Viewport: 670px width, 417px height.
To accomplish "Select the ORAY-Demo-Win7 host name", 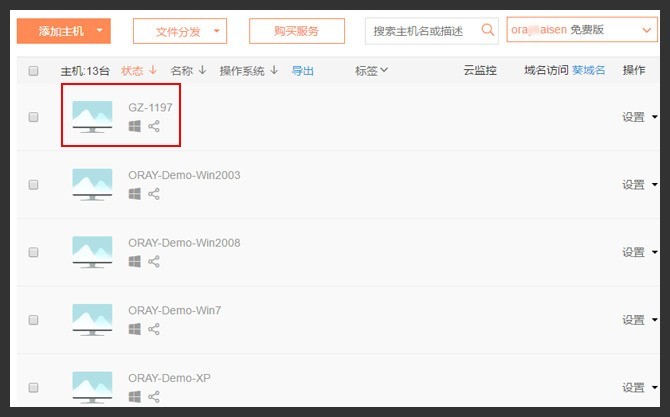I will coord(175,310).
